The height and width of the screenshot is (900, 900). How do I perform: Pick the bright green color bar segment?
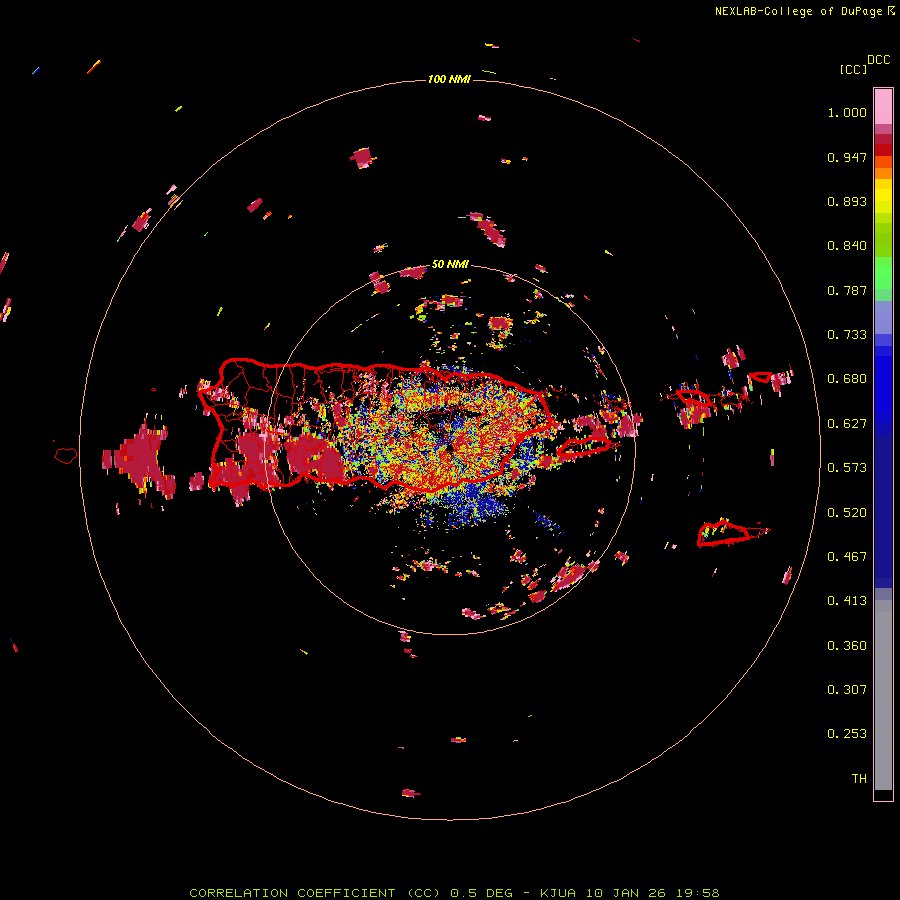(883, 273)
